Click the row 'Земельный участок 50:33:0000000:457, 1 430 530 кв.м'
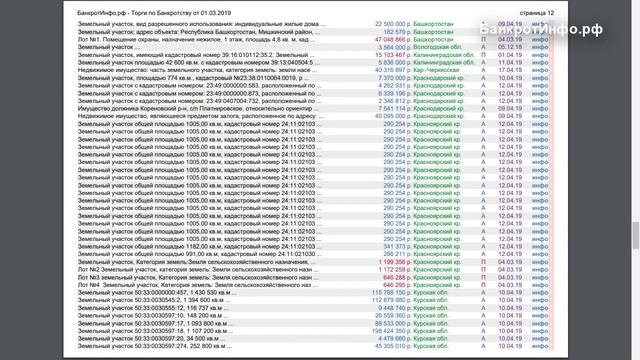 pos(157,293)
